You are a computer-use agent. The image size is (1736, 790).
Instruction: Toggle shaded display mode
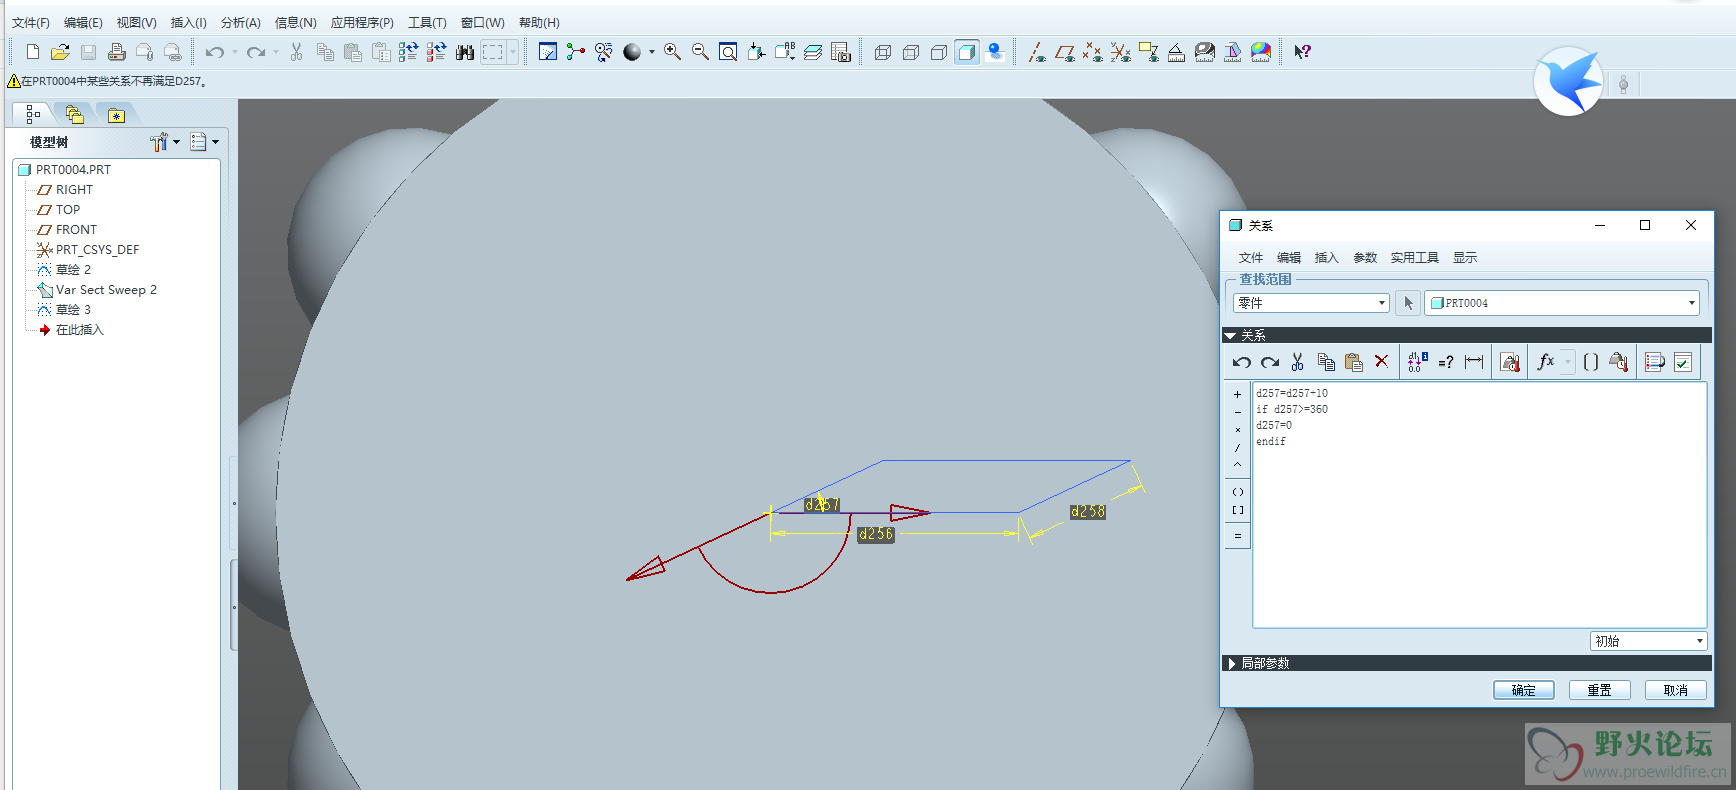(x=966, y=52)
